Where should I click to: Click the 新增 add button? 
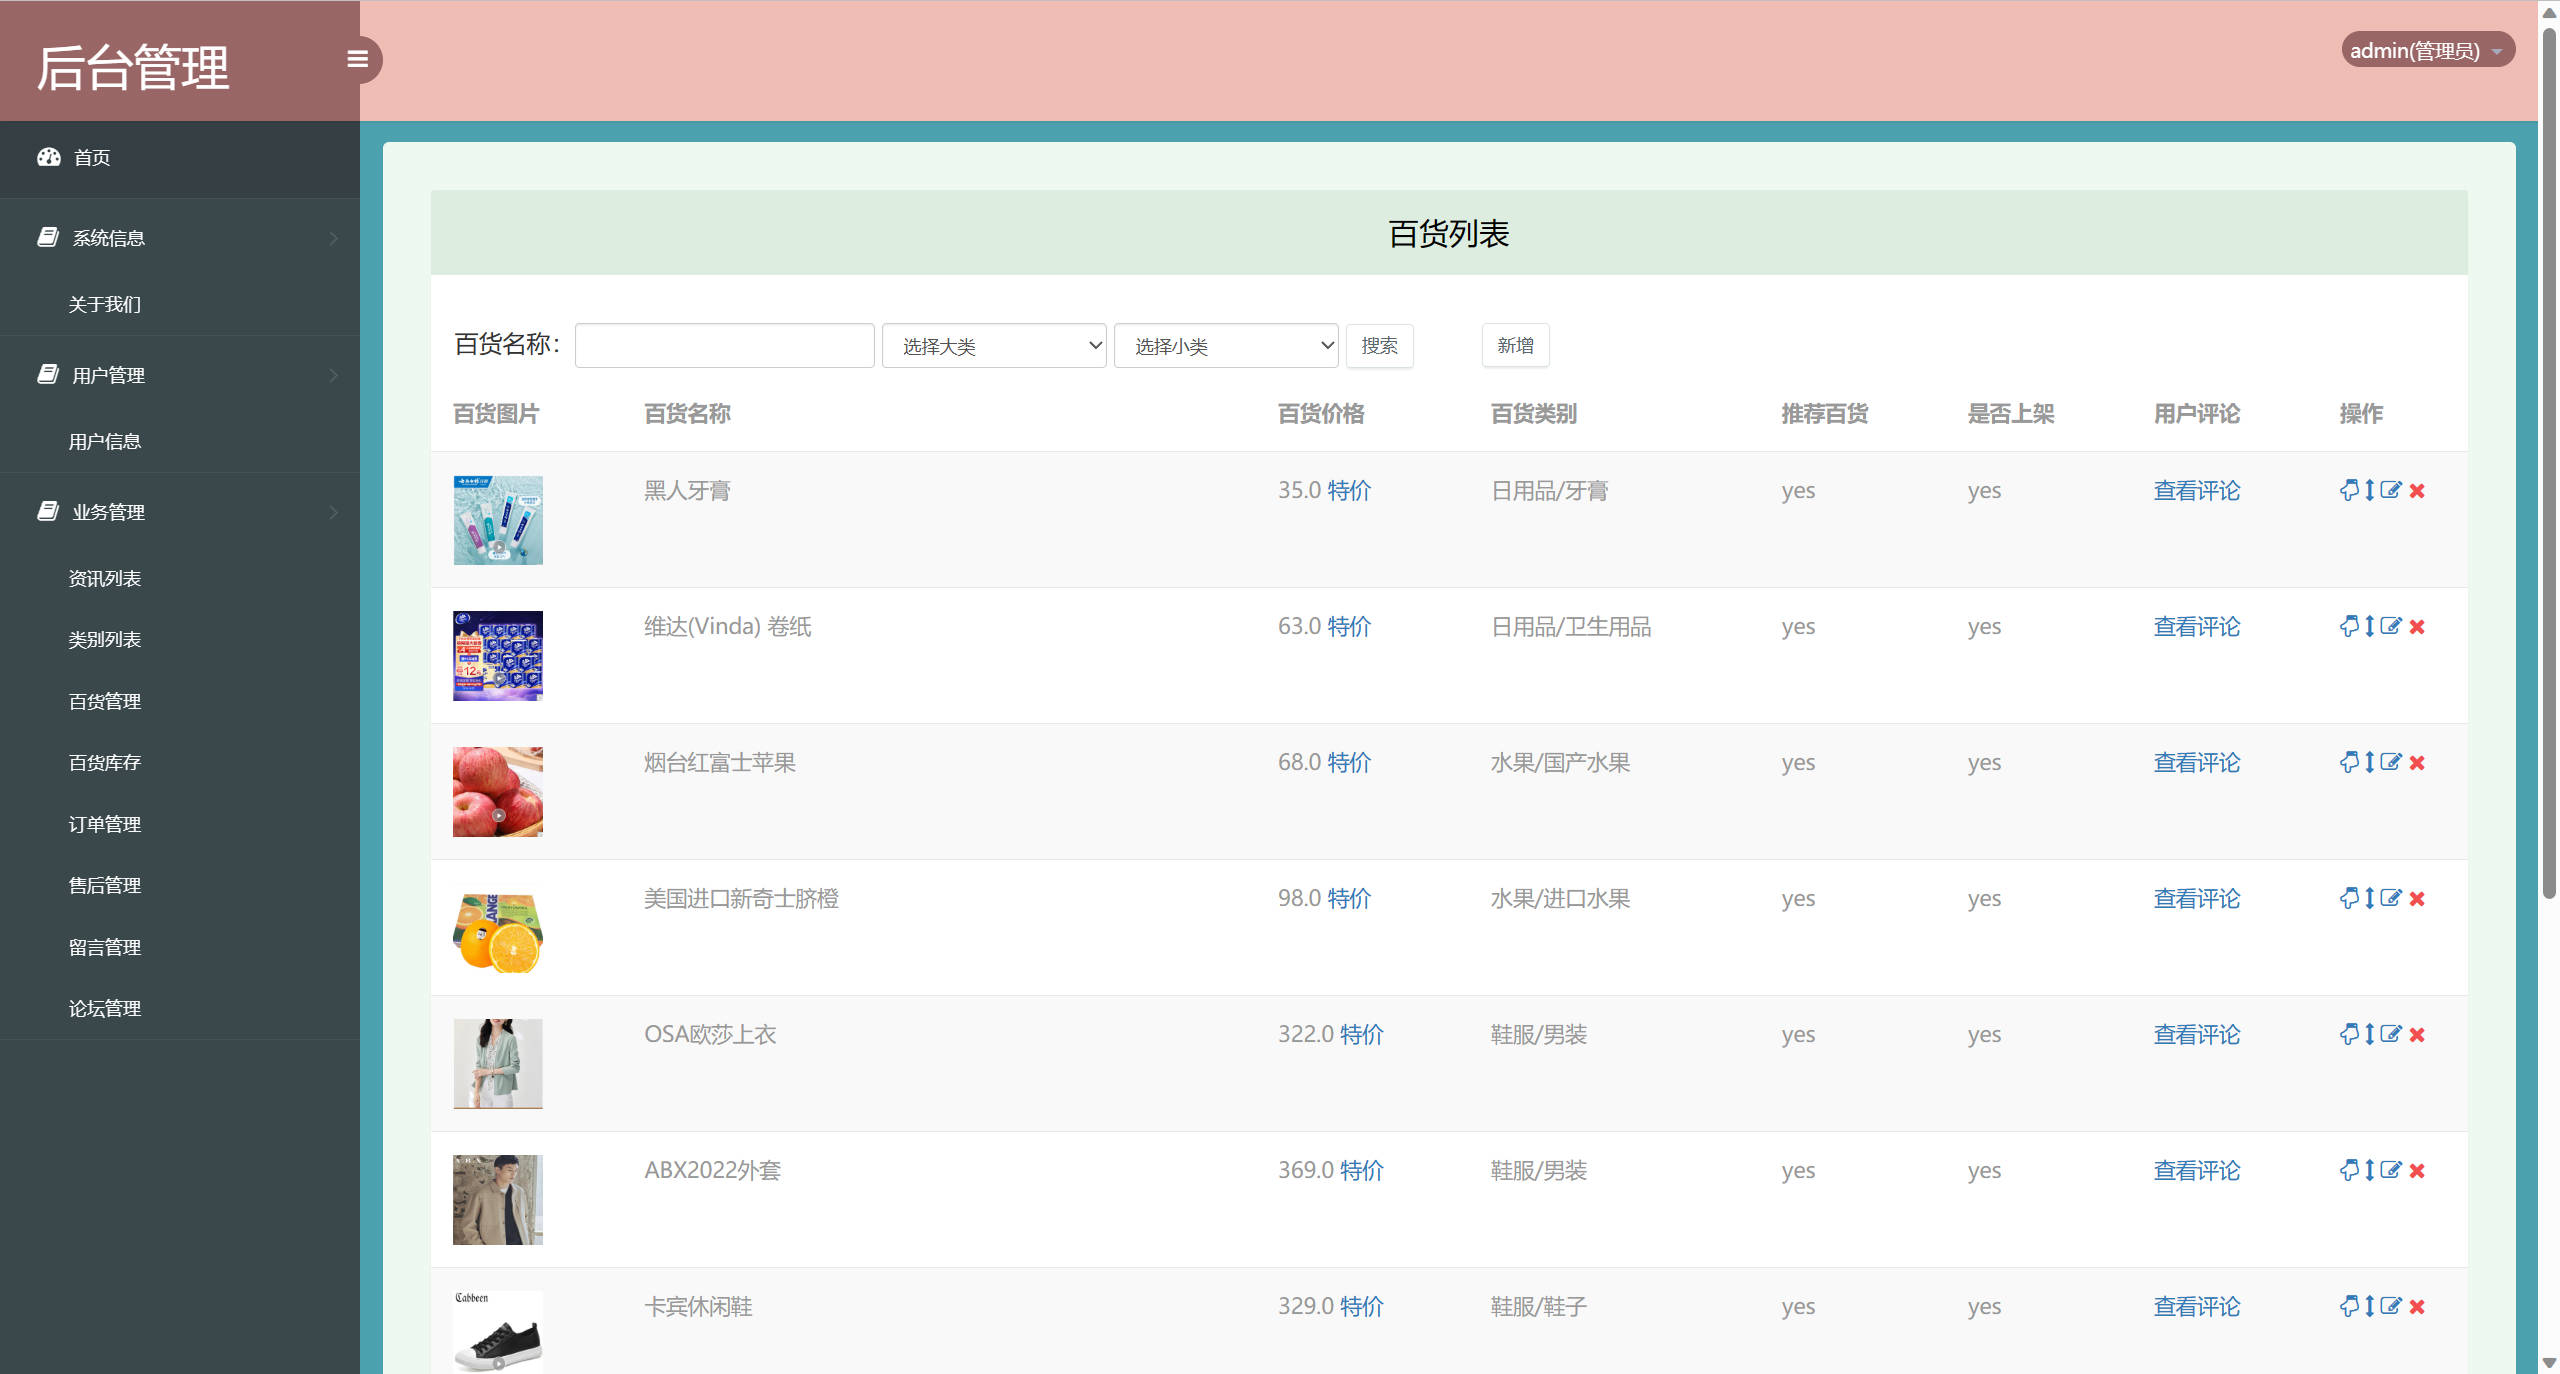pyautogui.click(x=1515, y=345)
